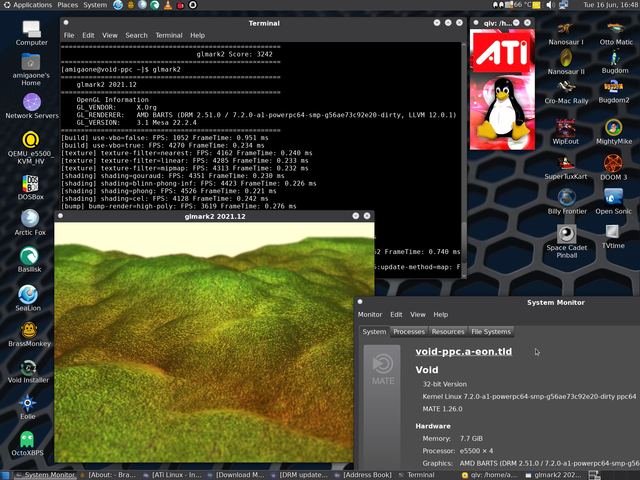Screen dimensions: 640x480
Task: Open System Monitor's Help menu
Action: [x=440, y=315]
